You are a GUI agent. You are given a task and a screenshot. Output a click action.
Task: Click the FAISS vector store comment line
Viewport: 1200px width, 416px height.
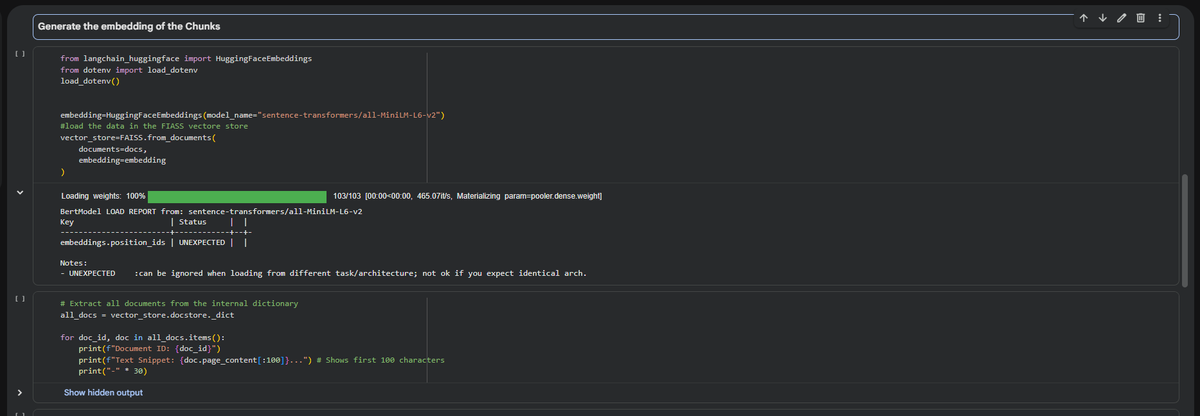click(x=154, y=126)
